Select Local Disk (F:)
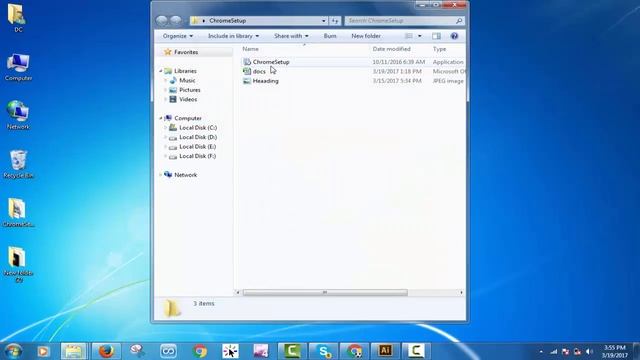This screenshot has height=360, width=640. click(198, 156)
